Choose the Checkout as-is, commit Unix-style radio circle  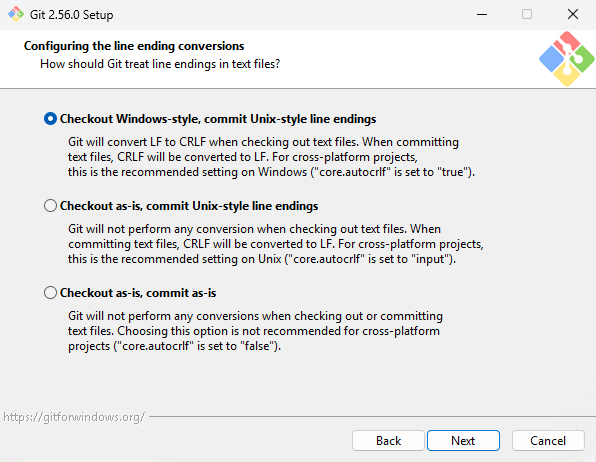tap(50, 206)
